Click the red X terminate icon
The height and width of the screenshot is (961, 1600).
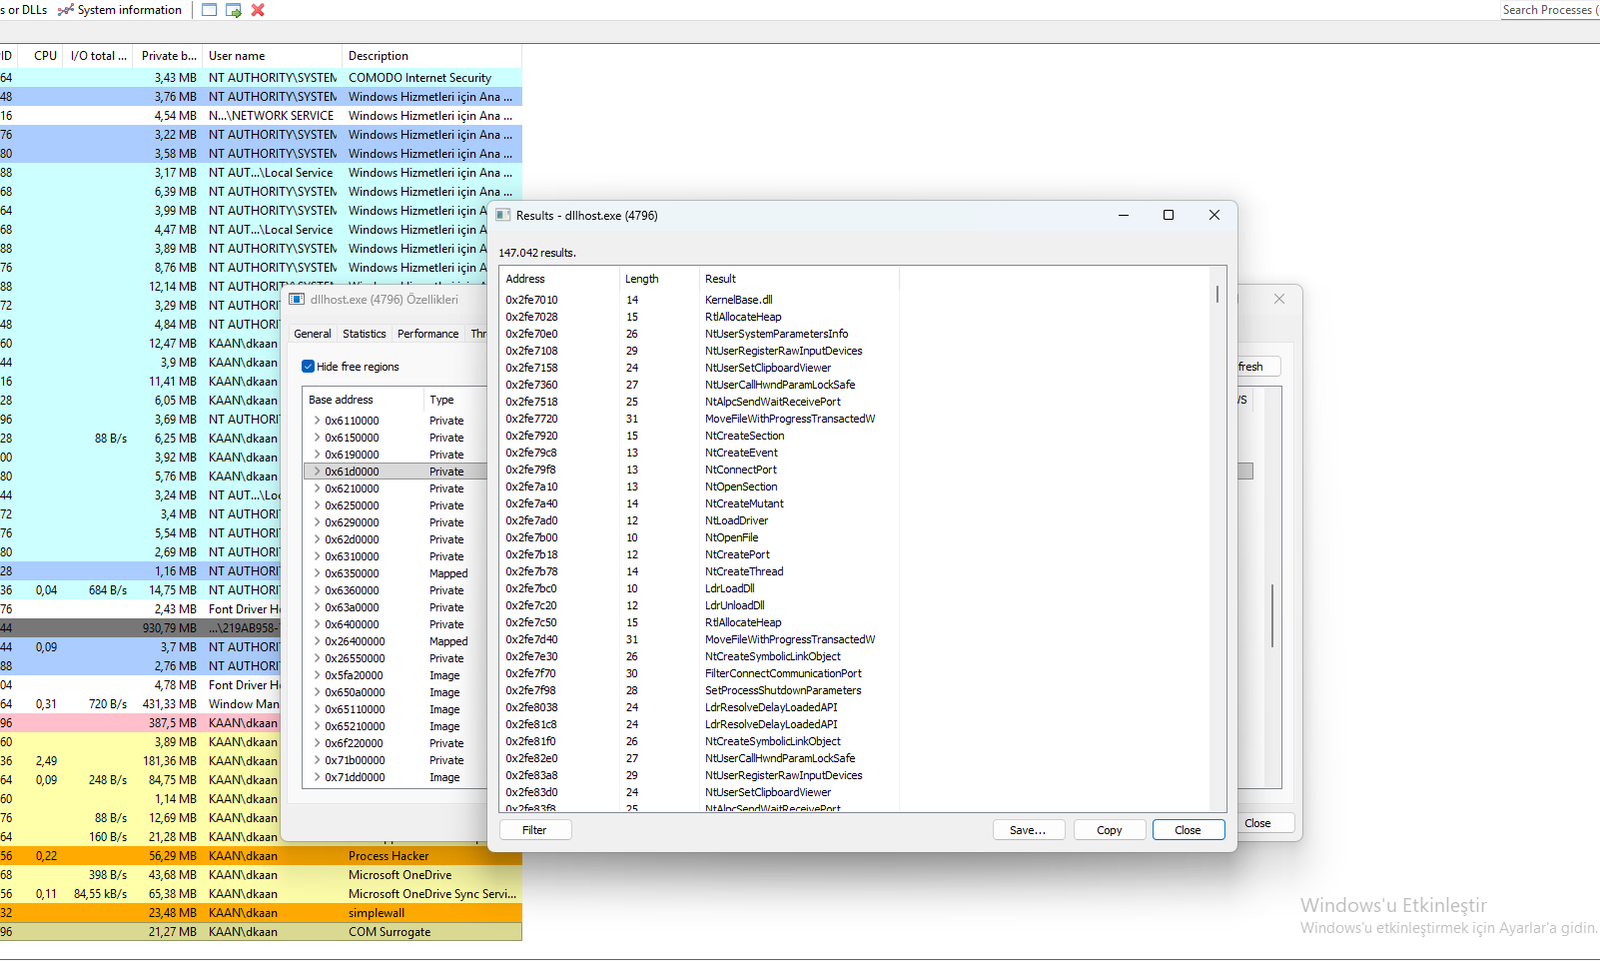coord(258,10)
